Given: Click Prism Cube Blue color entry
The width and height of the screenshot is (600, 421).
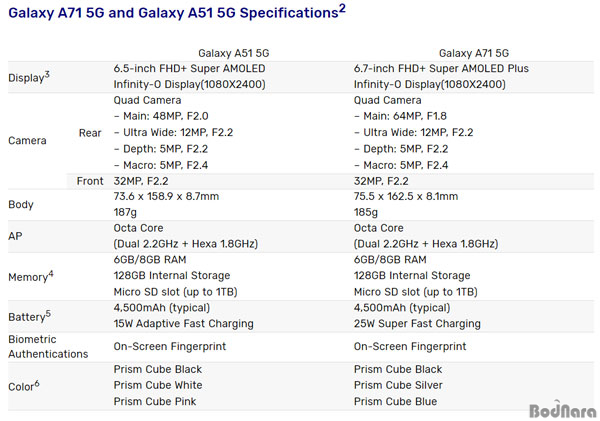Looking at the screenshot, I should click(x=395, y=401).
